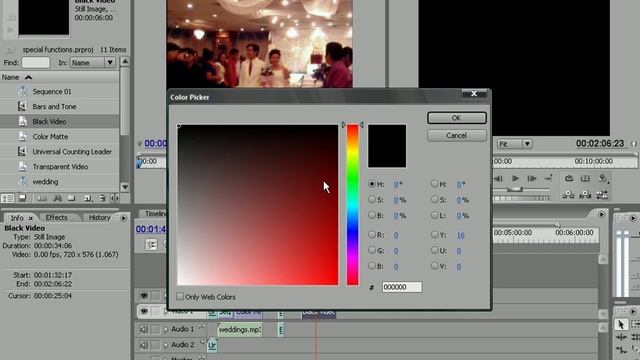Open the In: Name dropdown
The width and height of the screenshot is (640, 360).
[x=93, y=62]
